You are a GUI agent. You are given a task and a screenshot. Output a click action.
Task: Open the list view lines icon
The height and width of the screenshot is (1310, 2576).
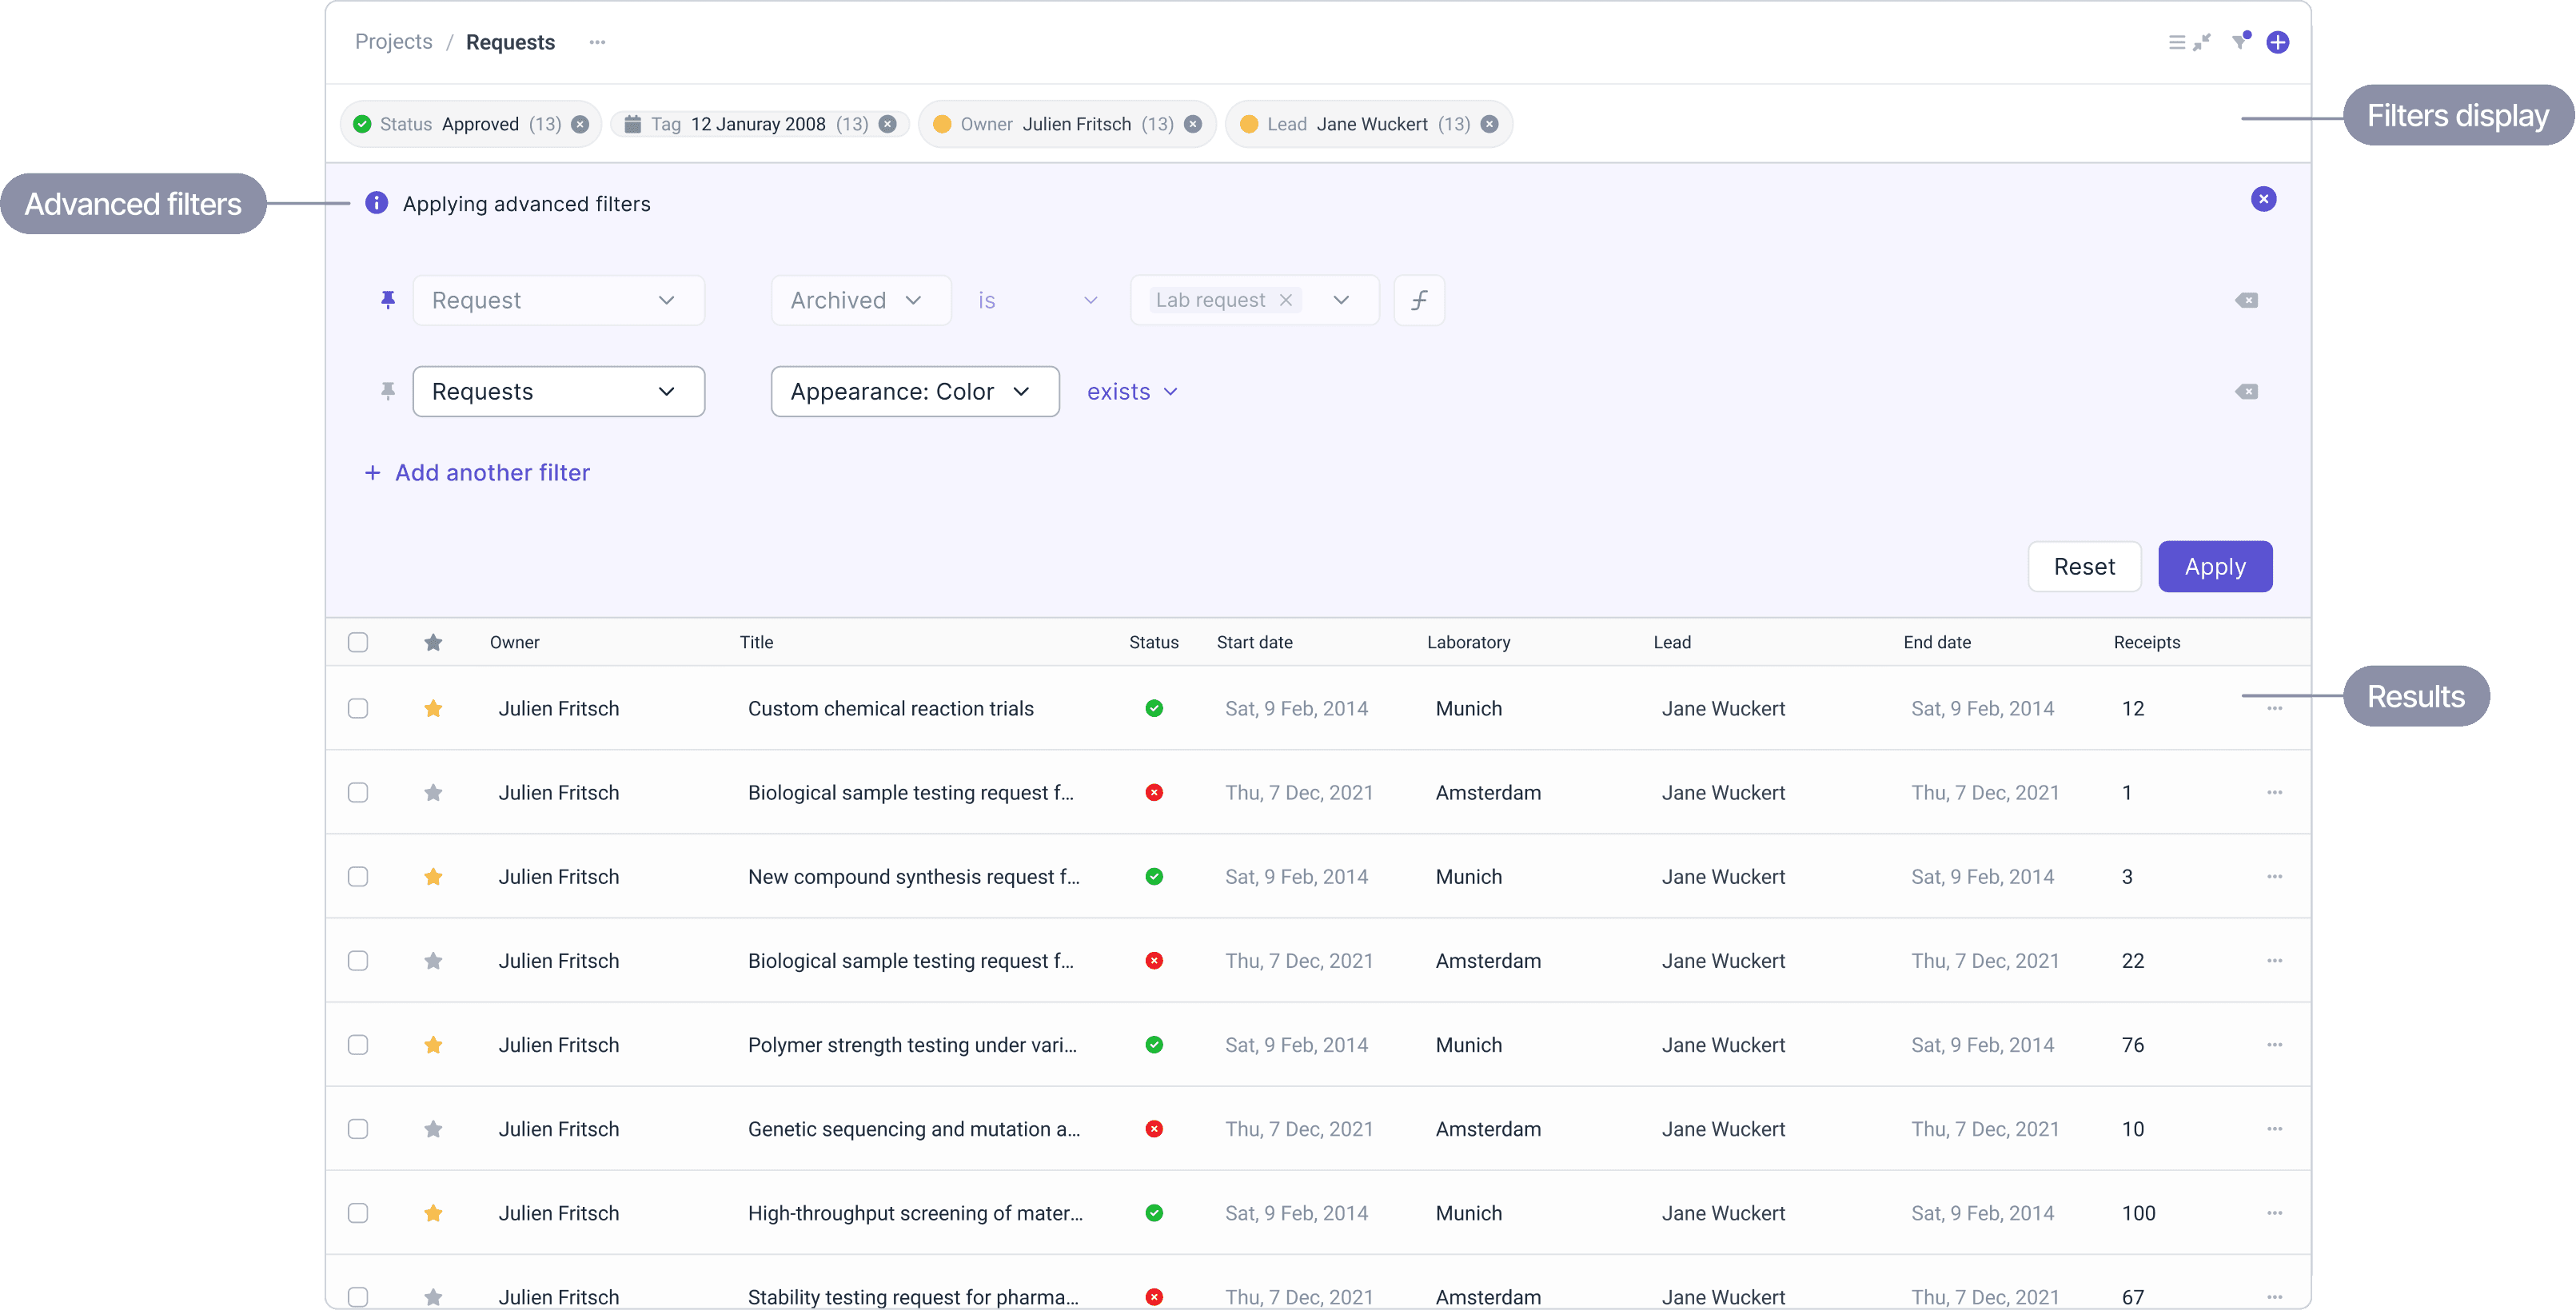pos(2176,42)
